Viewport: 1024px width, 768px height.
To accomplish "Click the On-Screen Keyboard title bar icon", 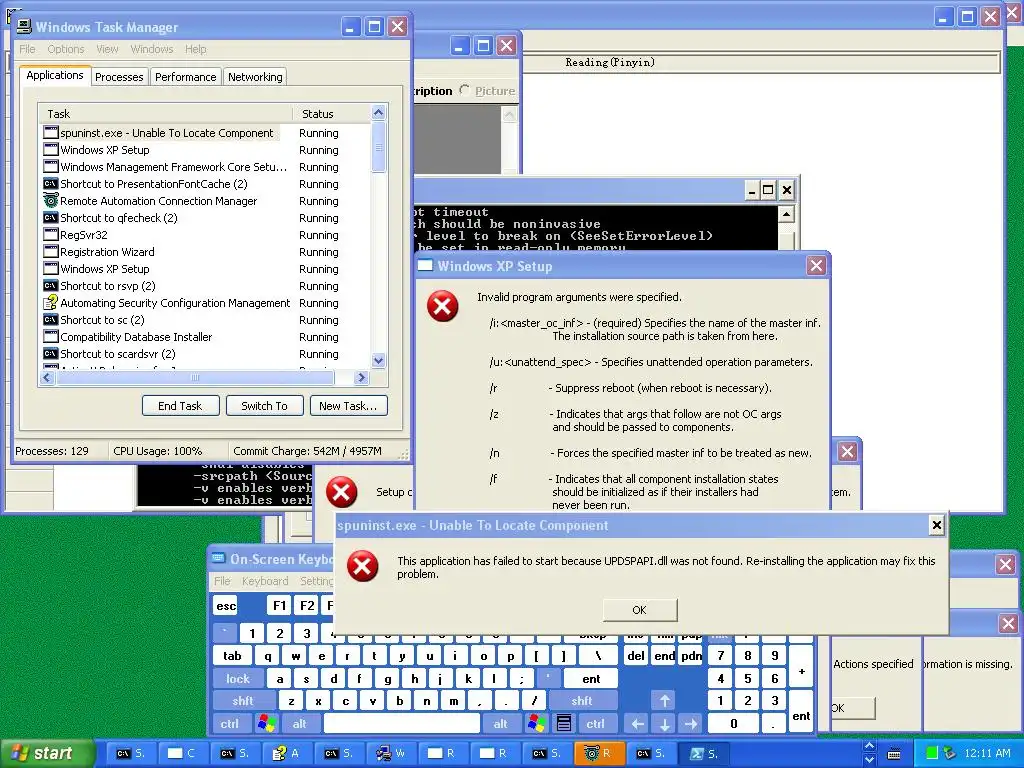I will click(218, 559).
